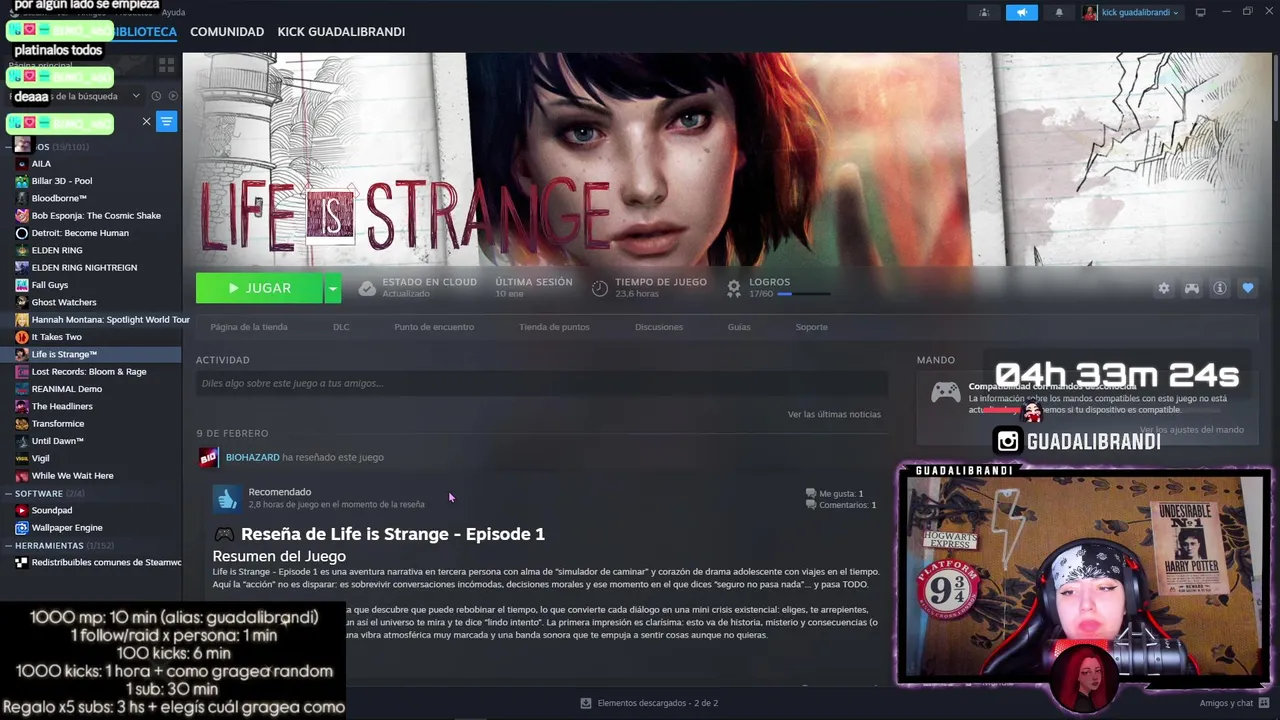Open friends activity icon in top bar
The image size is (1280, 720).
(x=984, y=13)
